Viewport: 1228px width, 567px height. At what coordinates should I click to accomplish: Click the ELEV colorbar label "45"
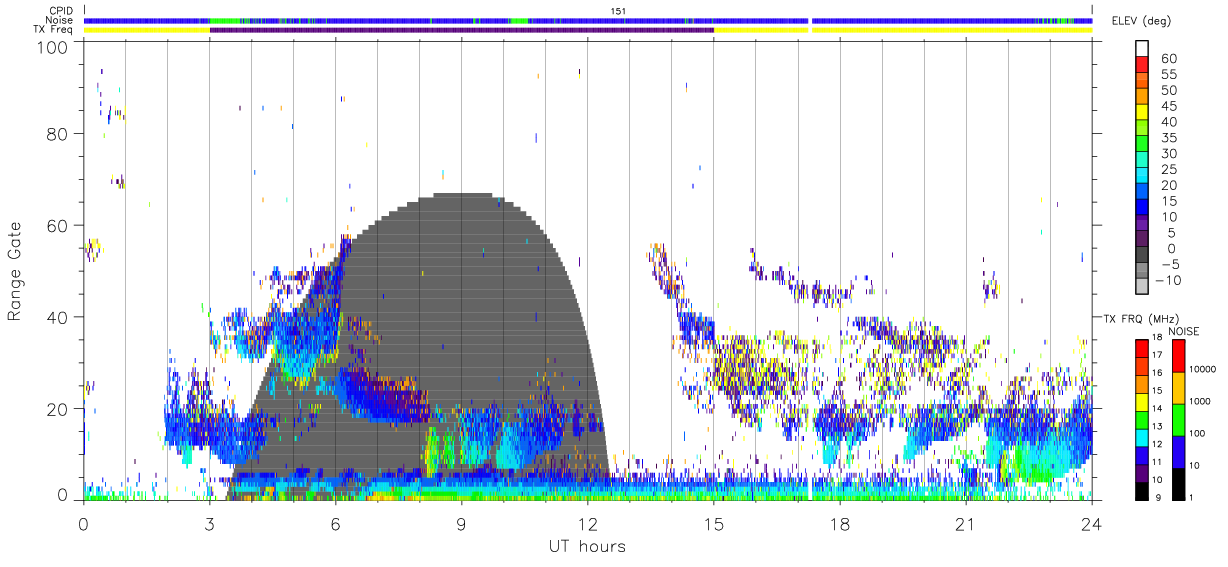1169,106
